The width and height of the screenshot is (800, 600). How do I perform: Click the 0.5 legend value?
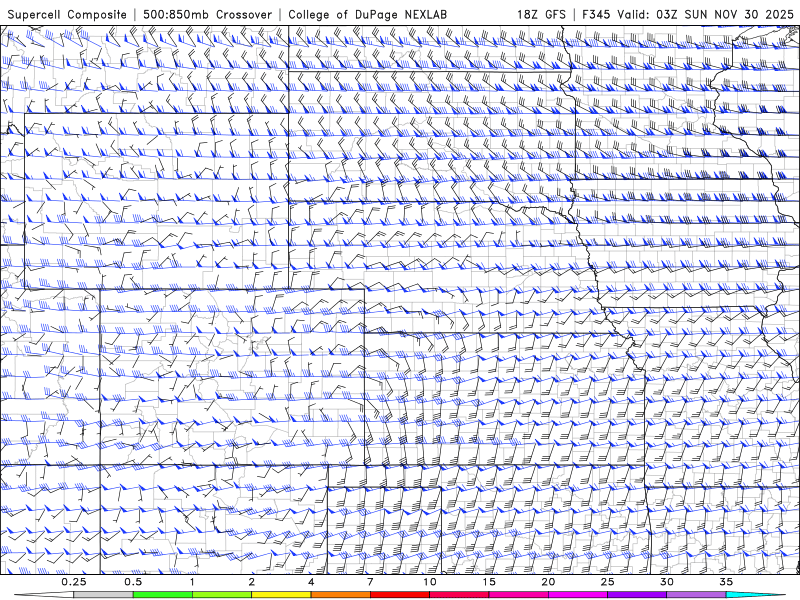tap(133, 582)
